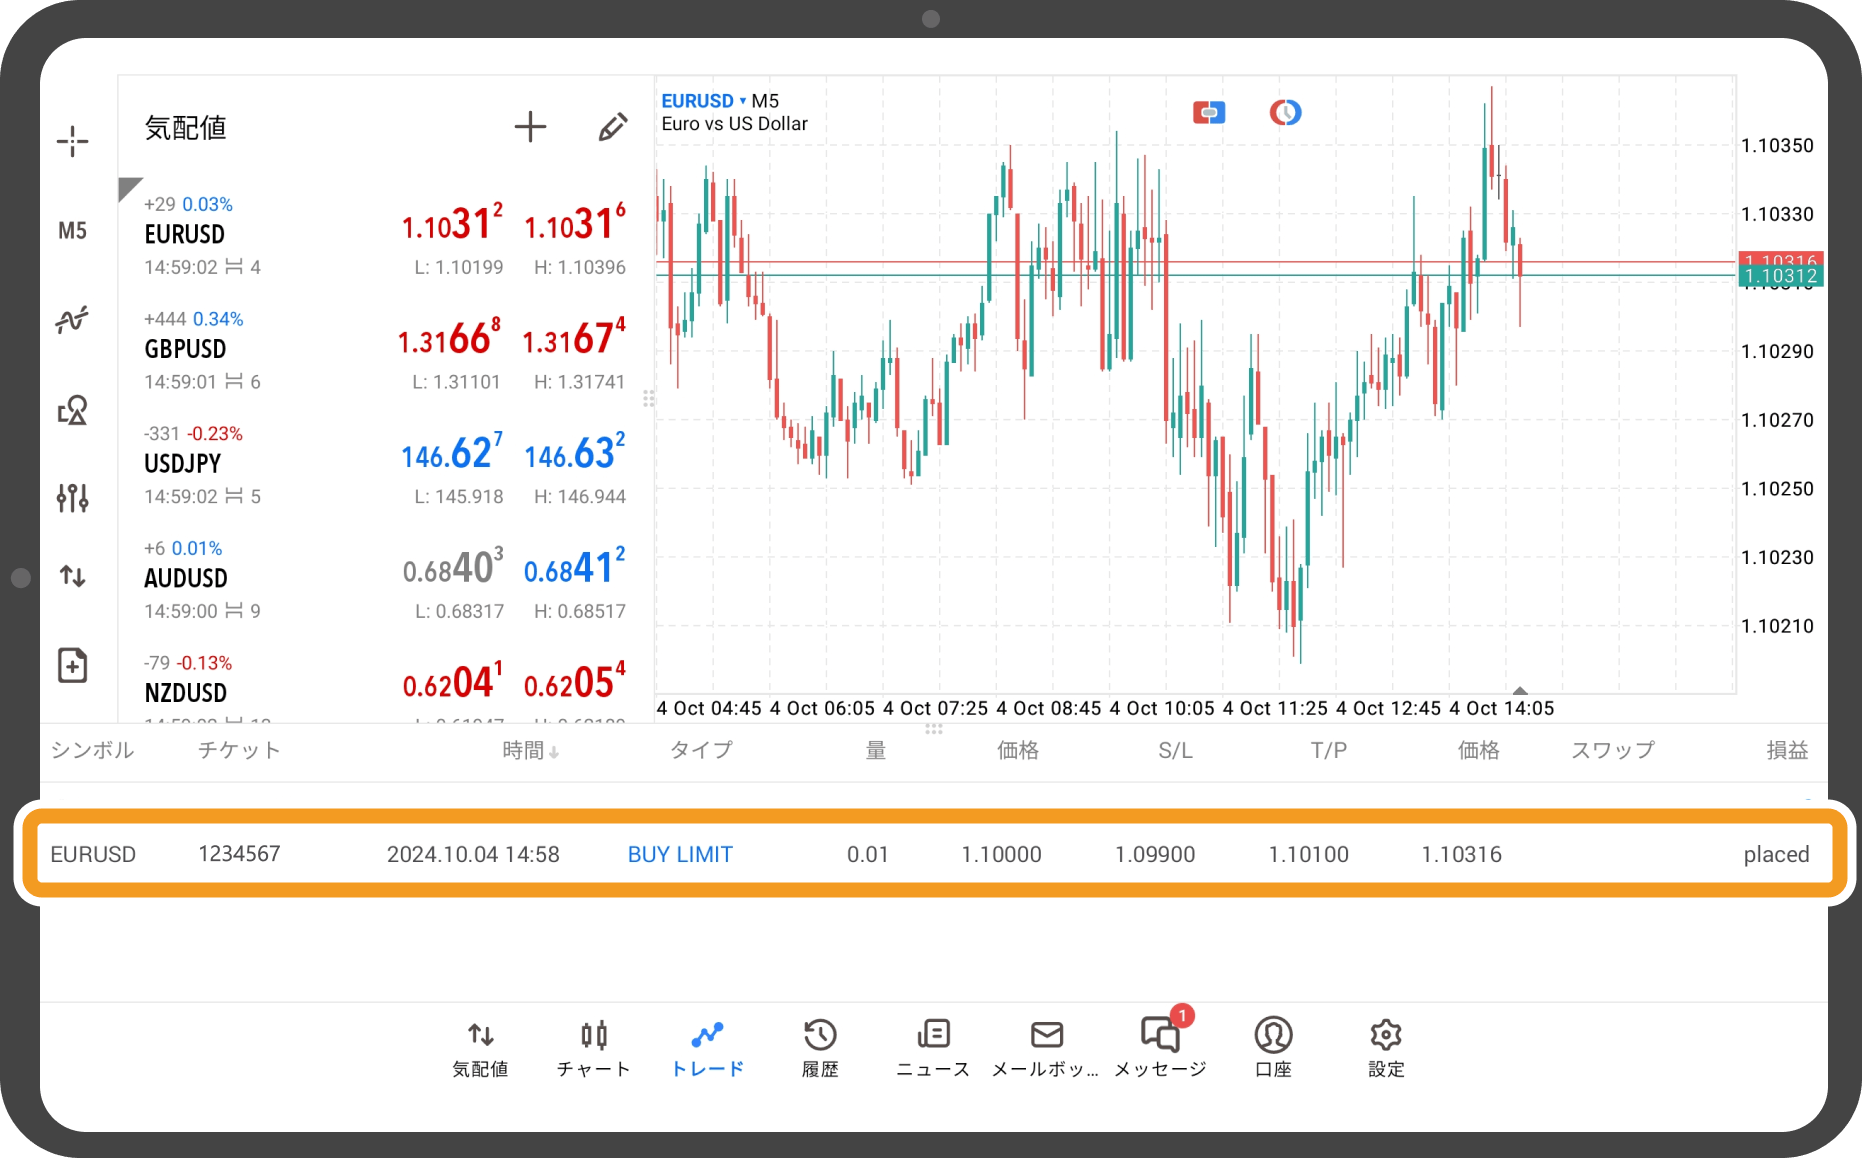Click the タイプ column header
The image size is (1862, 1158).
(x=701, y=750)
